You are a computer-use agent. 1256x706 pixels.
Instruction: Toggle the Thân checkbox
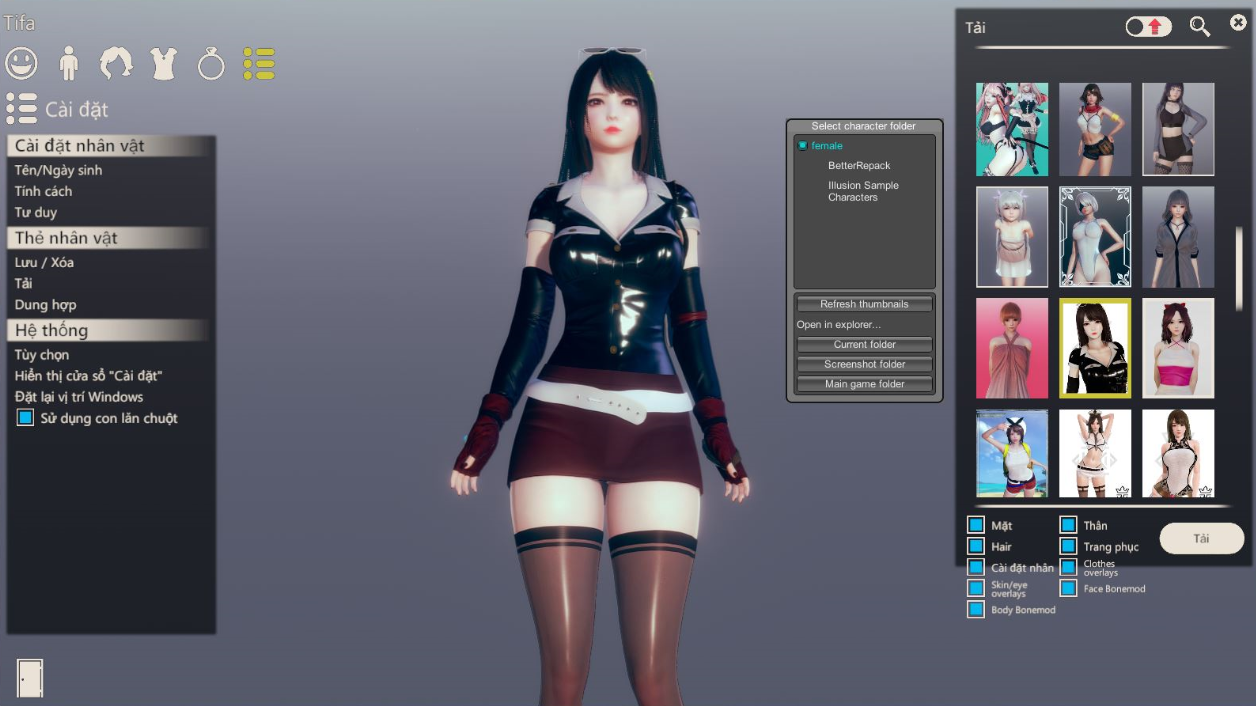pyautogui.click(x=1068, y=525)
